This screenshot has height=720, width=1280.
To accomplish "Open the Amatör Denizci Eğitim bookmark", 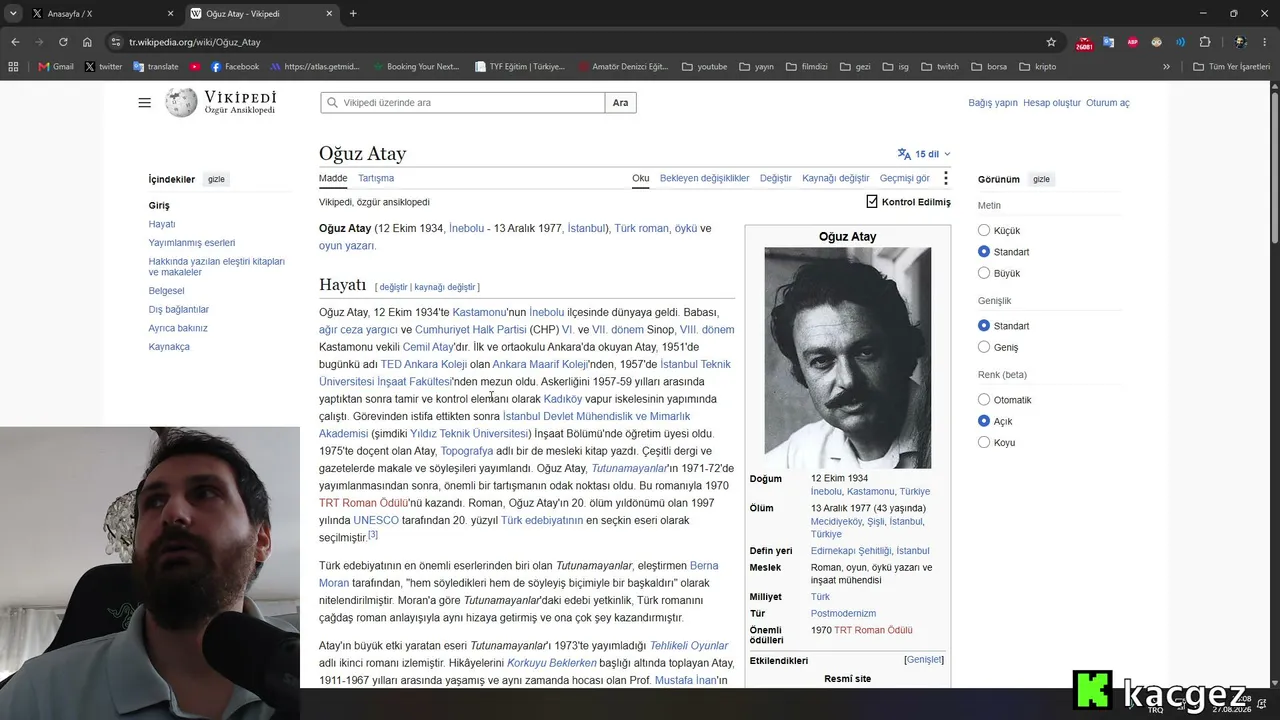I will click(623, 67).
